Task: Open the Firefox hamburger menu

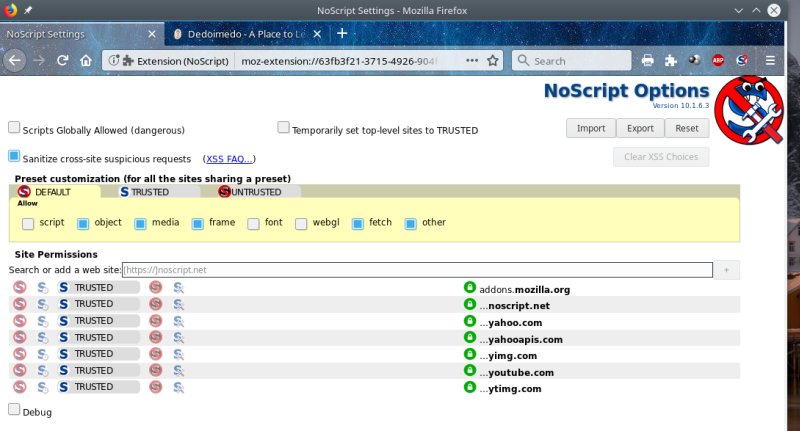Action: 770,60
